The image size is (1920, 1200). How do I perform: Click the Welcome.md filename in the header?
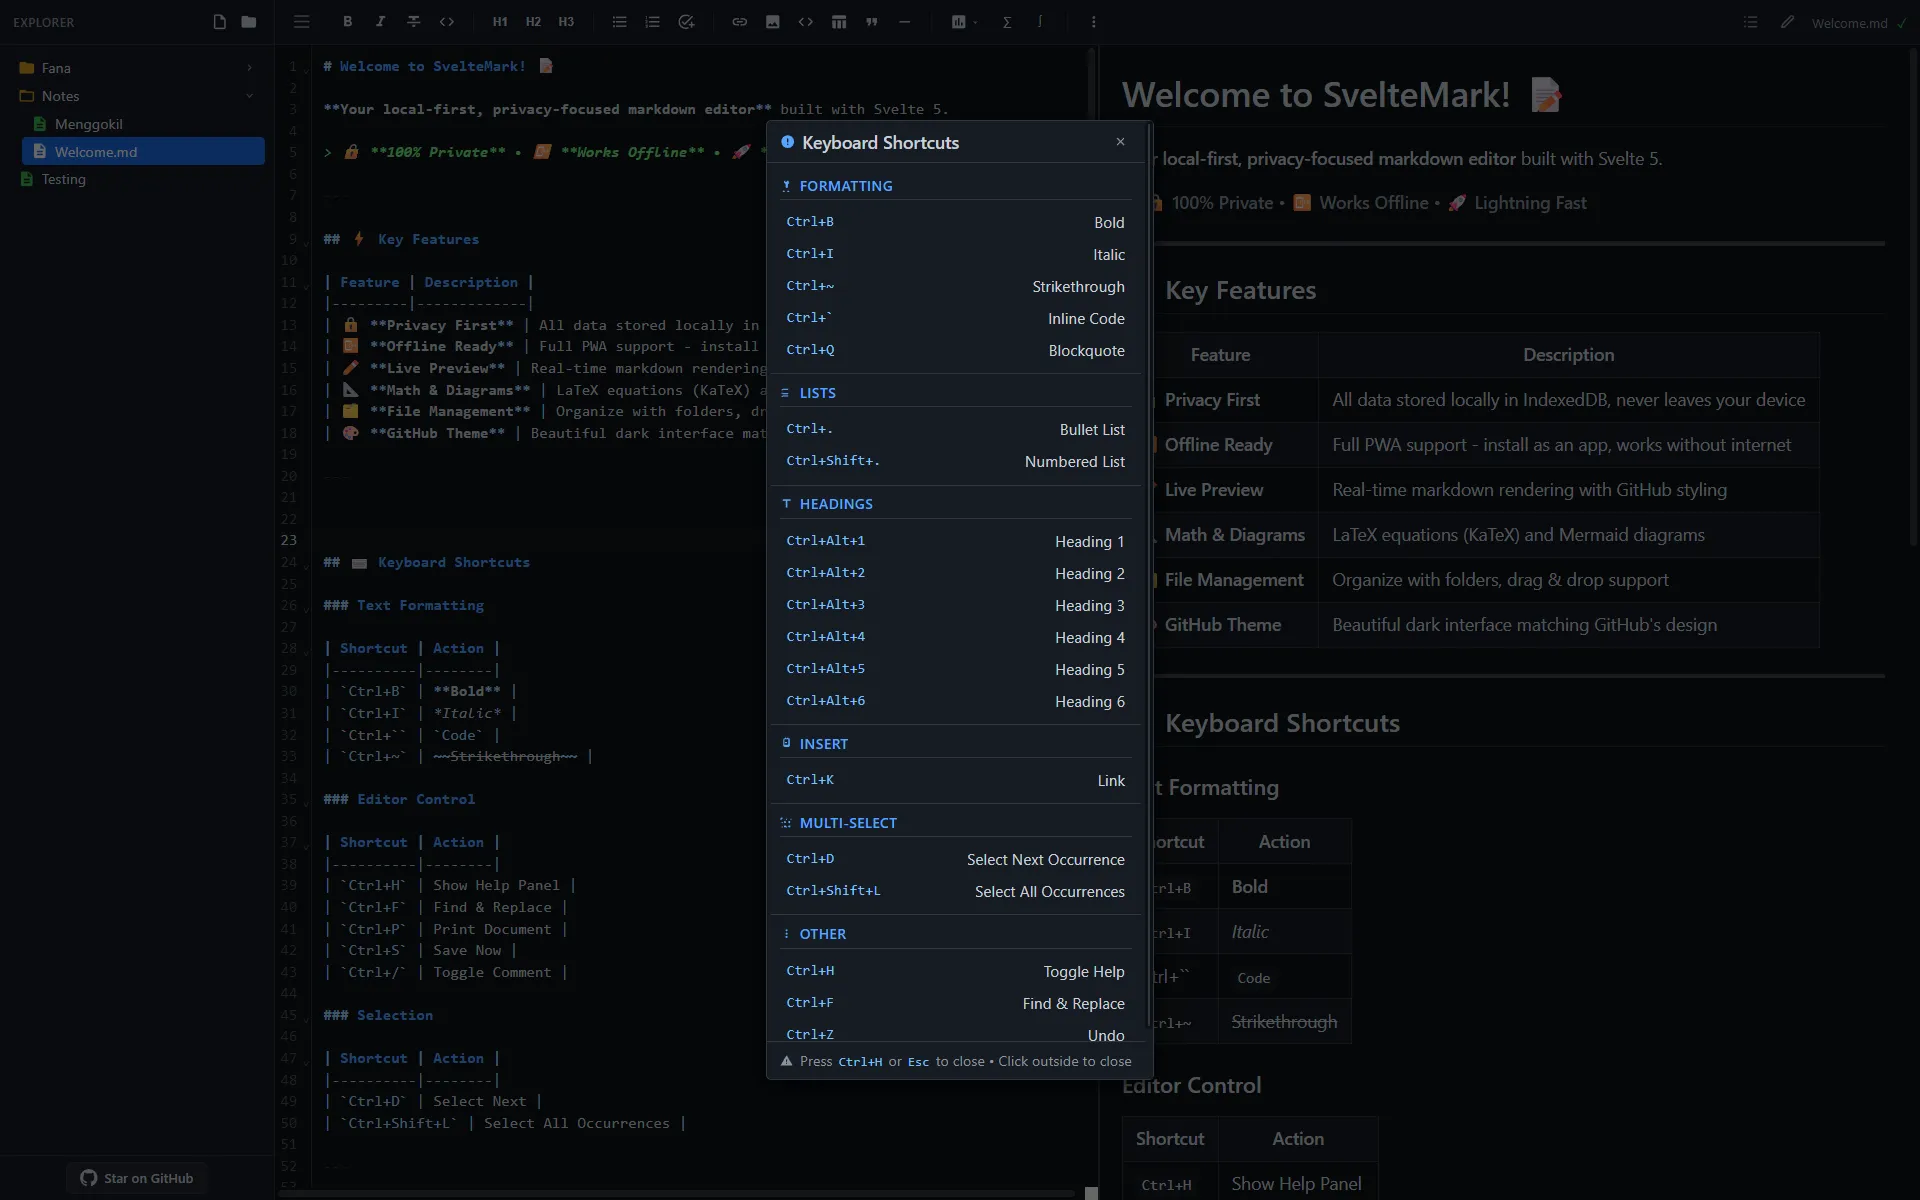point(1849,23)
